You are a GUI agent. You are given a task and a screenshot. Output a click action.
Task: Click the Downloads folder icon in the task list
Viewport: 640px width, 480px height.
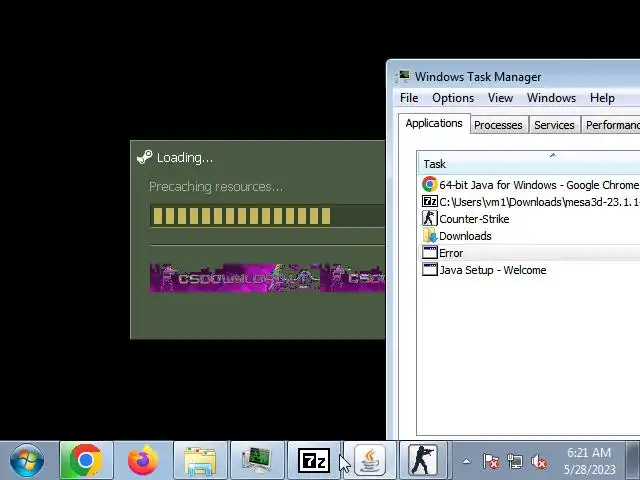coord(429,236)
